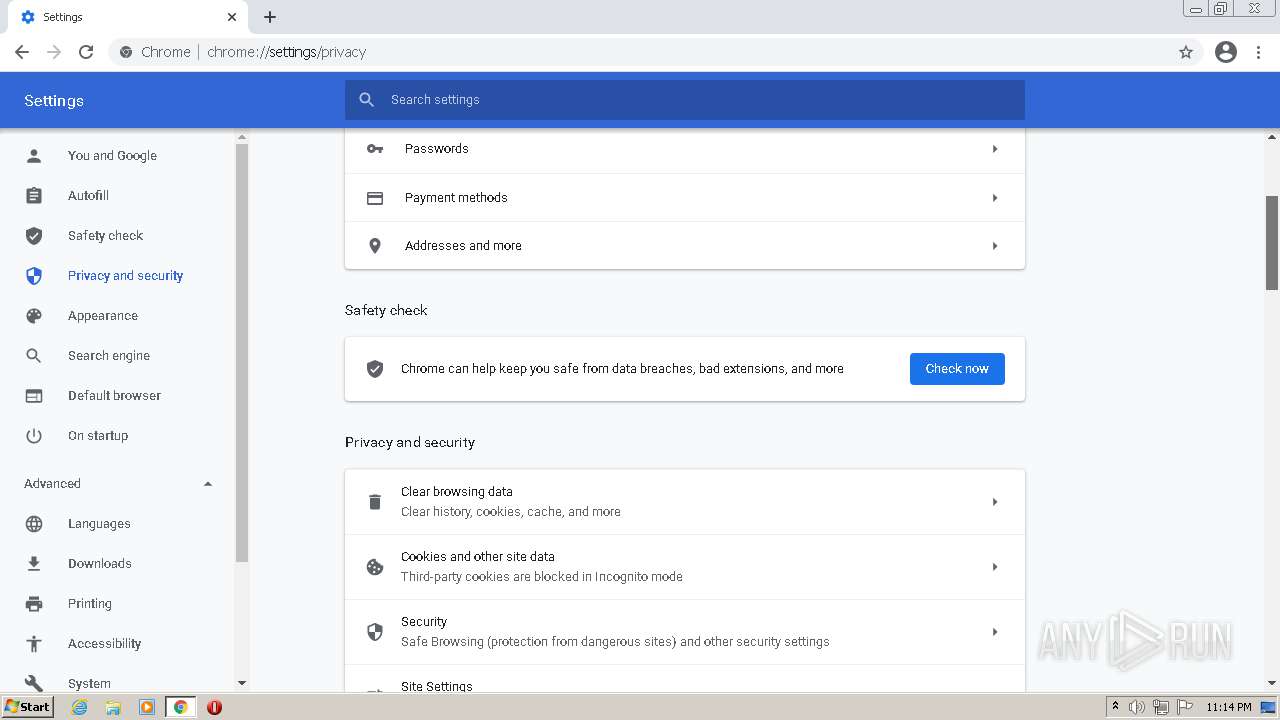Click the You and Google person icon
The height and width of the screenshot is (720, 1280).
34,156
